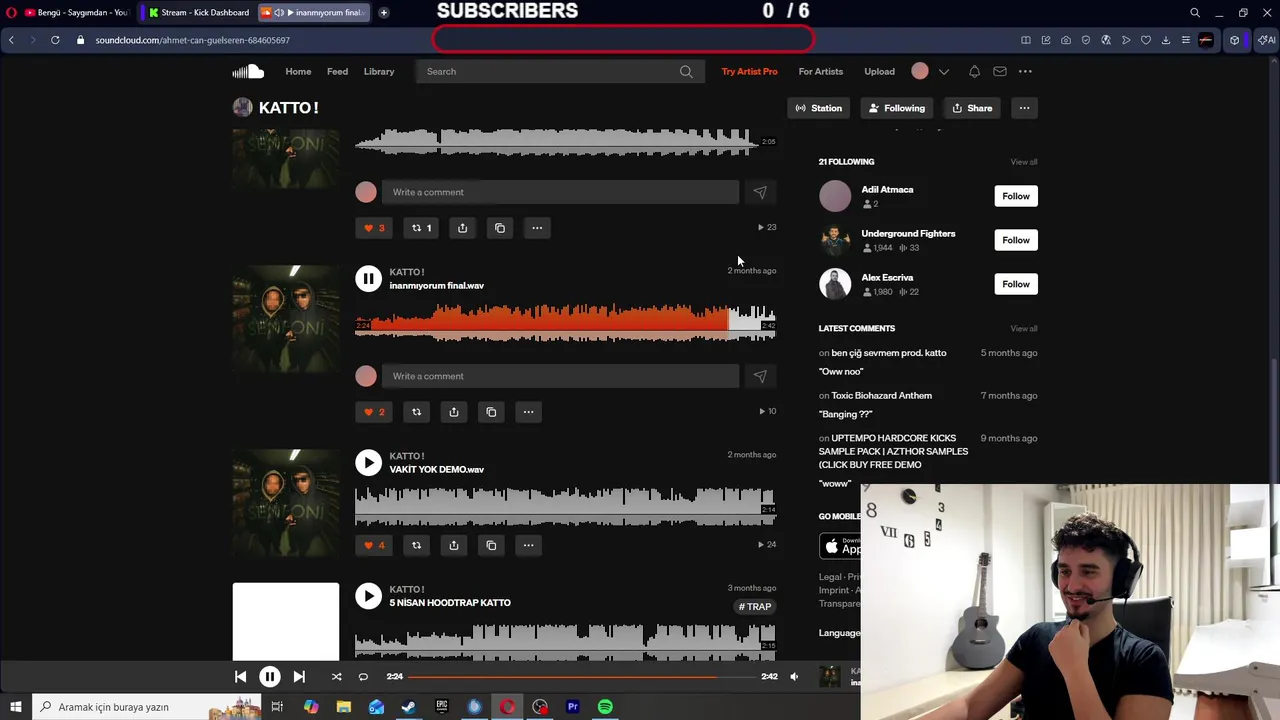View all latest comments

coord(1023,329)
